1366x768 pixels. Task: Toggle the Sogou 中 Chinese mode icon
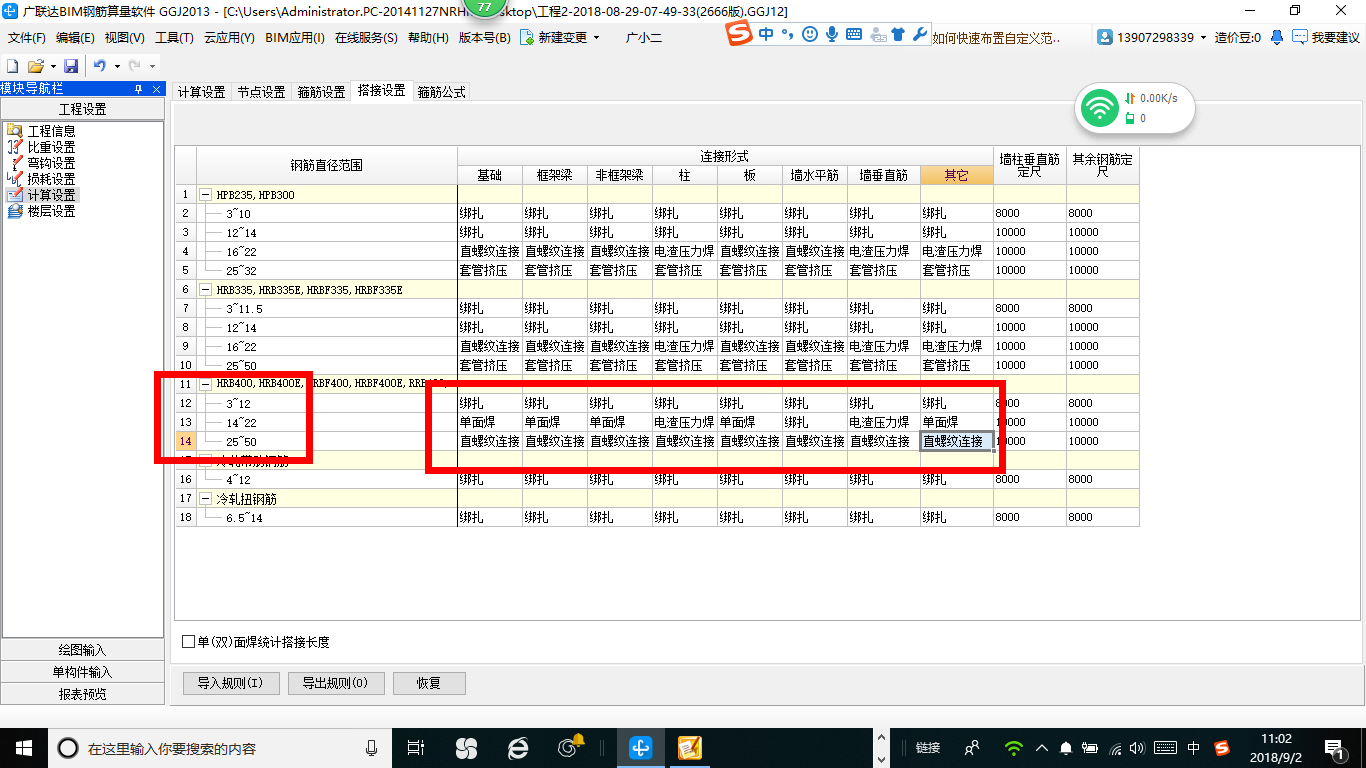pyautogui.click(x=766, y=34)
